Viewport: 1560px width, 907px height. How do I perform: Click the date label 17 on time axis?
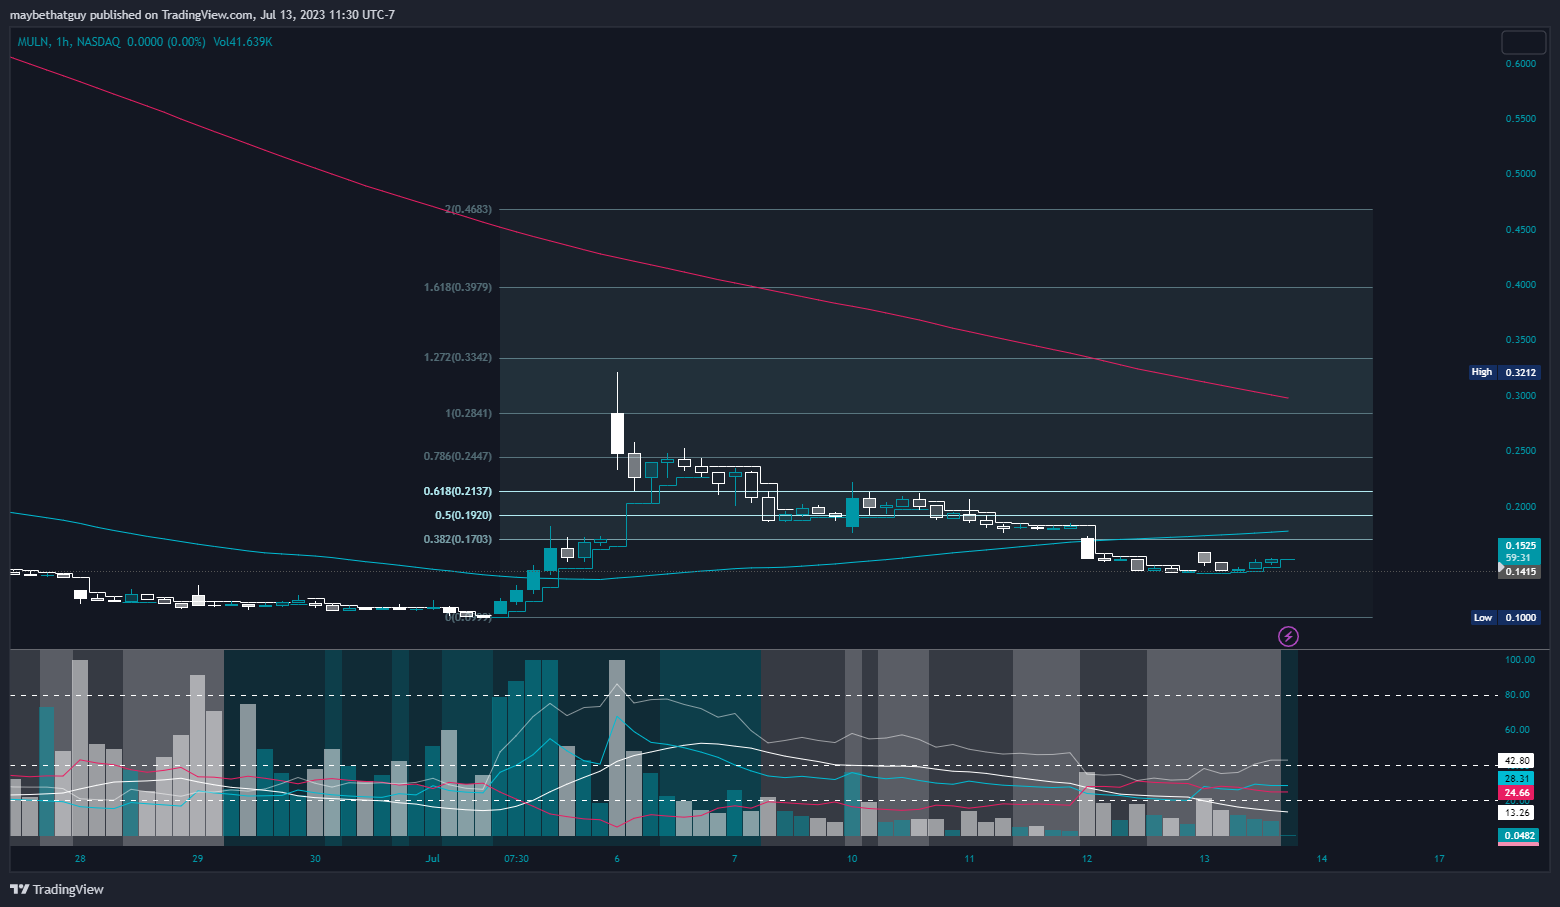pyautogui.click(x=1439, y=858)
